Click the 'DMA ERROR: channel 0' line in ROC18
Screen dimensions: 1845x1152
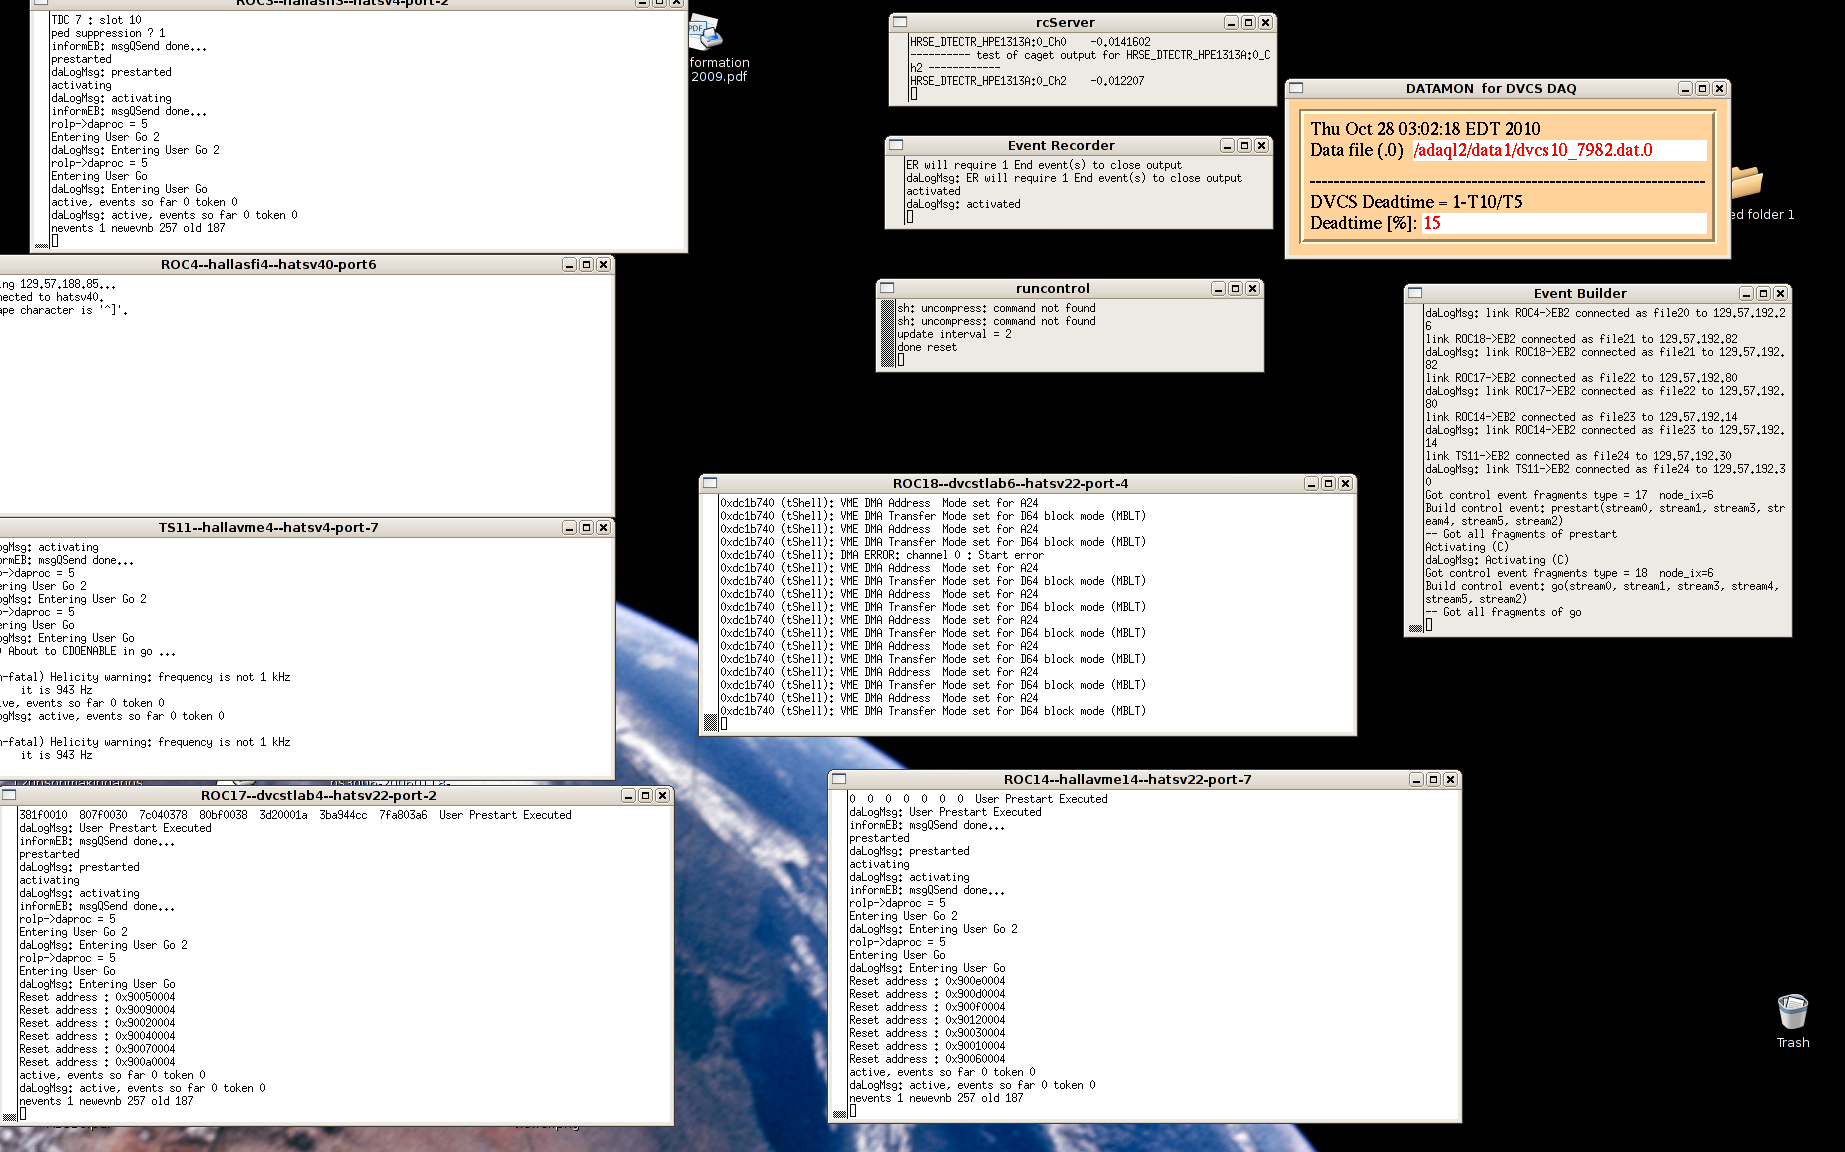pos(881,555)
